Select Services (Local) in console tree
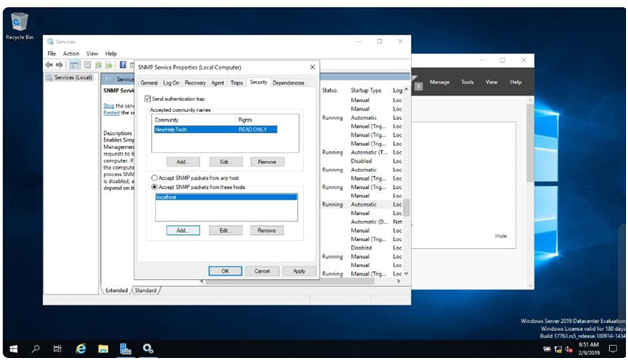Screen dimensions: 628x360 pyautogui.click(x=70, y=77)
